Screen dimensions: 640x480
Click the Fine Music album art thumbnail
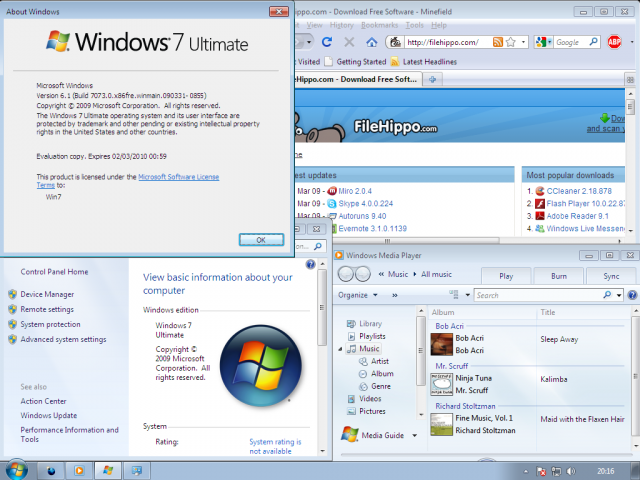[x=441, y=424]
